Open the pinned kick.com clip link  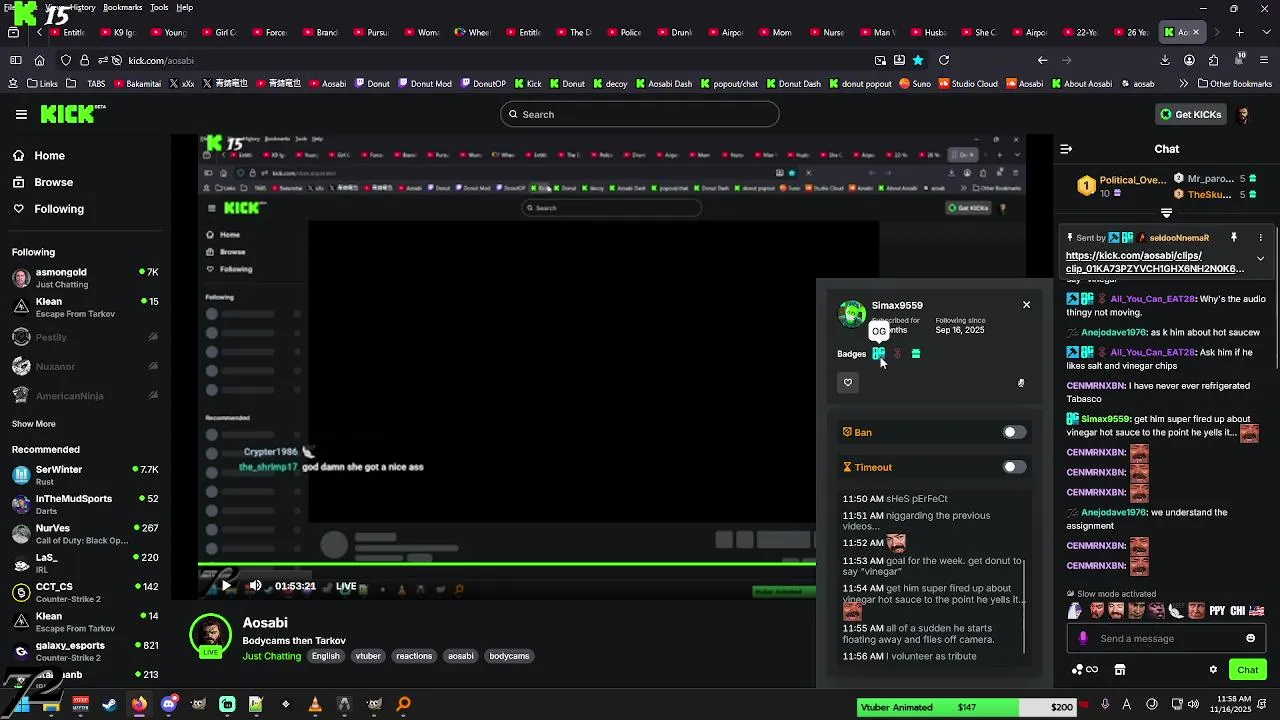coord(1155,262)
